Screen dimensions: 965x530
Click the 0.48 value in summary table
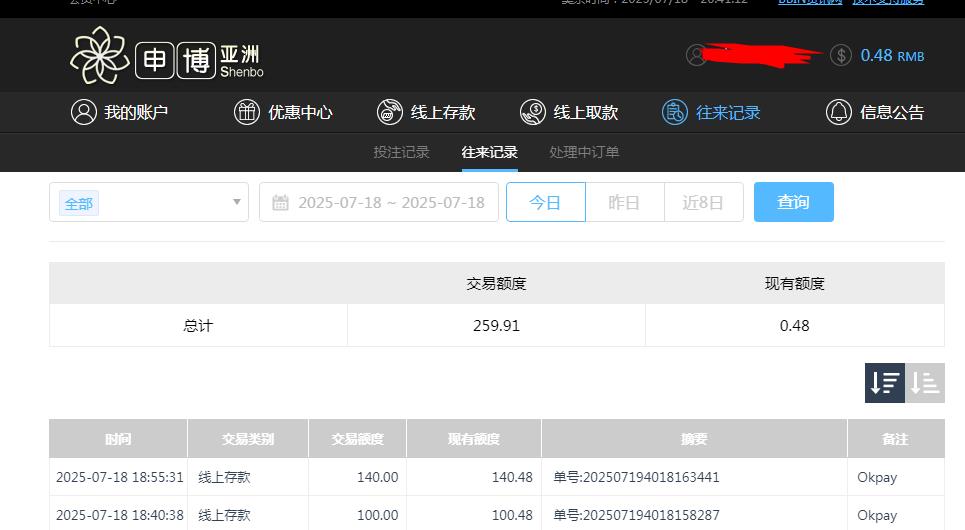[x=795, y=326]
